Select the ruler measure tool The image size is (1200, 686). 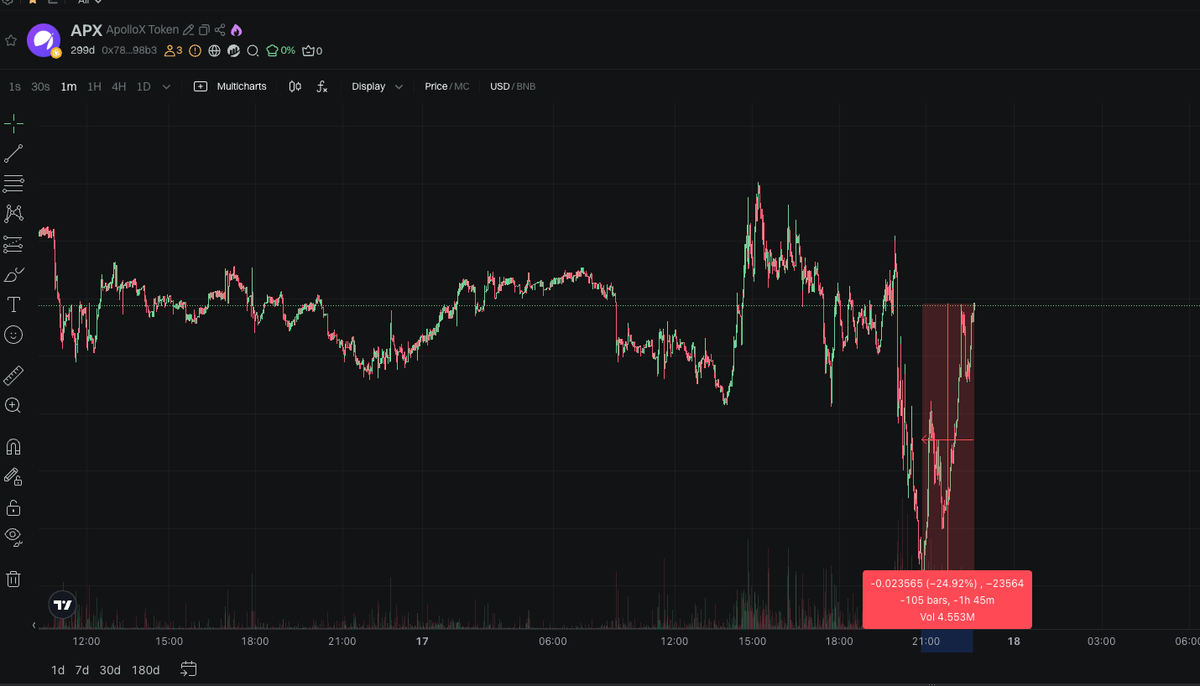[14, 375]
